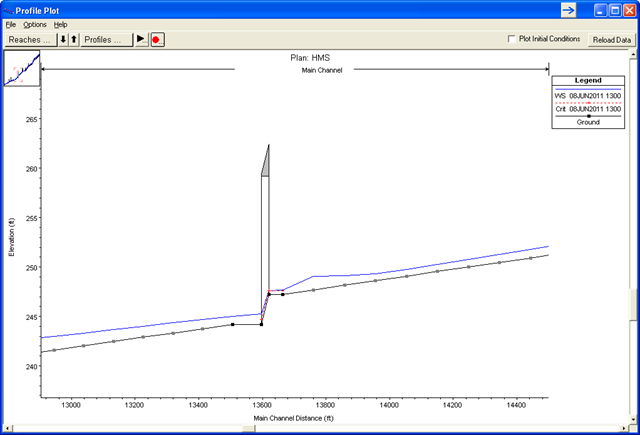Click the Ground legend entry
The image size is (640, 435).
tap(588, 120)
